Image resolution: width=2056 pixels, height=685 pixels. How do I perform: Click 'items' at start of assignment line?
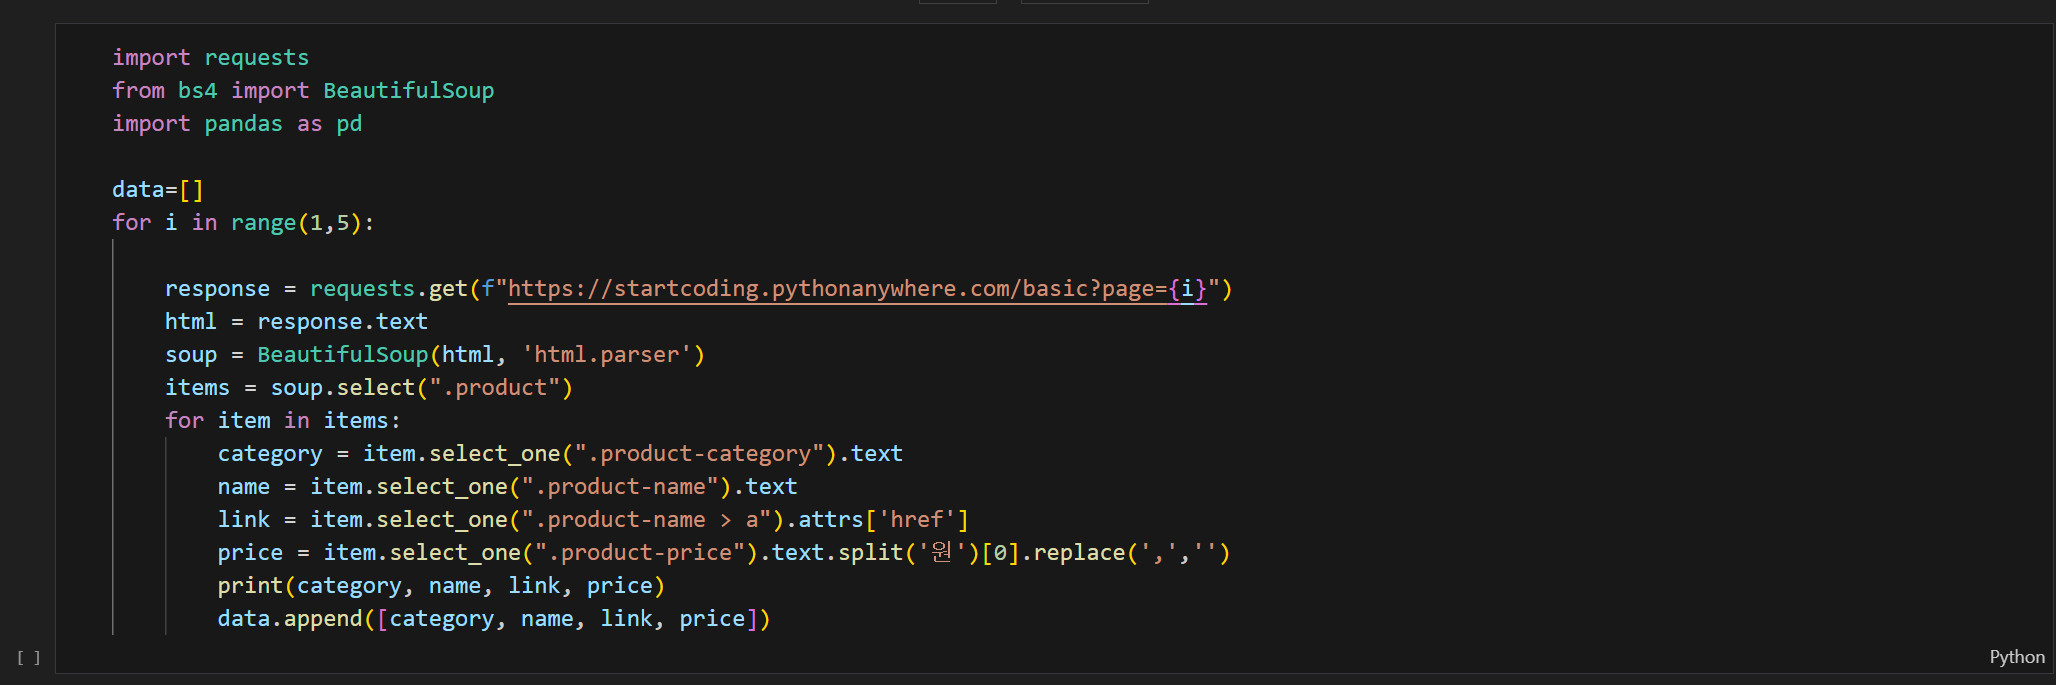tap(197, 388)
